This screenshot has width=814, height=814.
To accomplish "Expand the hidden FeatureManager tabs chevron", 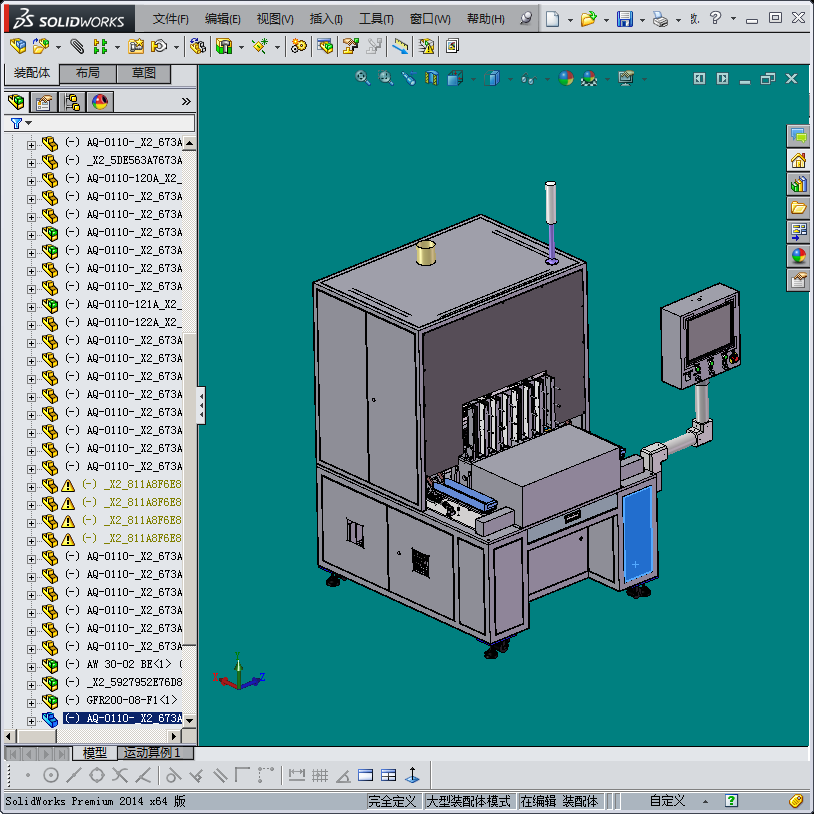I will [x=186, y=102].
